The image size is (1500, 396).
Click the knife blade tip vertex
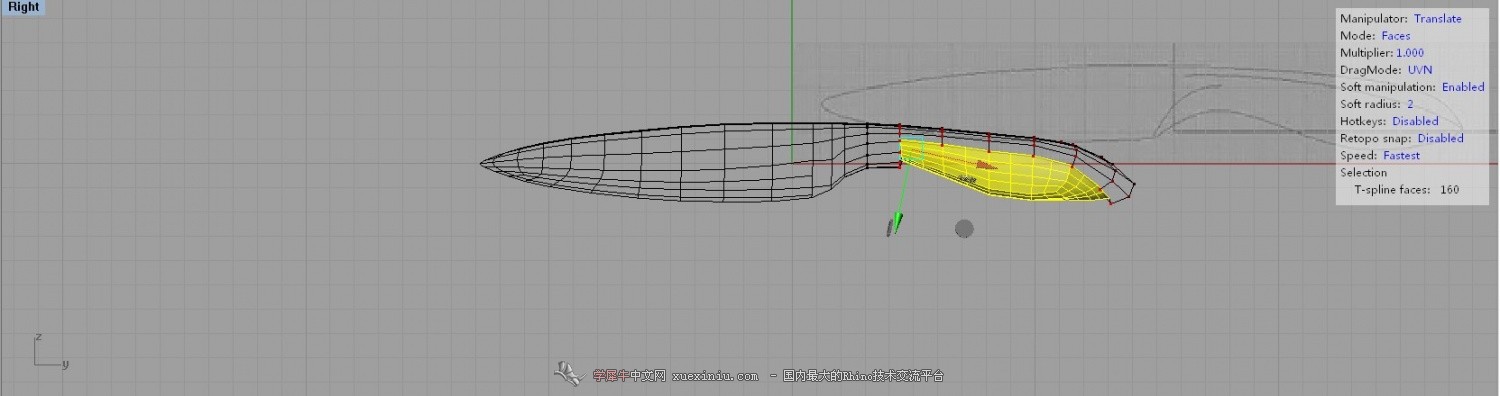481,163
